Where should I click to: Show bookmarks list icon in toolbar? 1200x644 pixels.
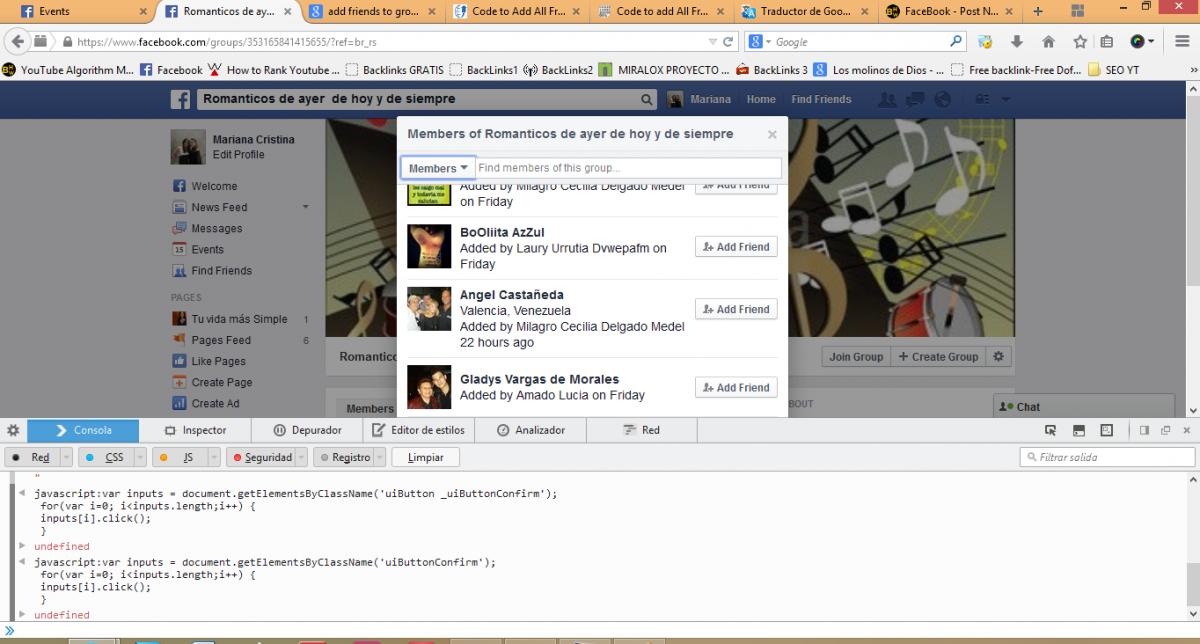(x=1107, y=42)
